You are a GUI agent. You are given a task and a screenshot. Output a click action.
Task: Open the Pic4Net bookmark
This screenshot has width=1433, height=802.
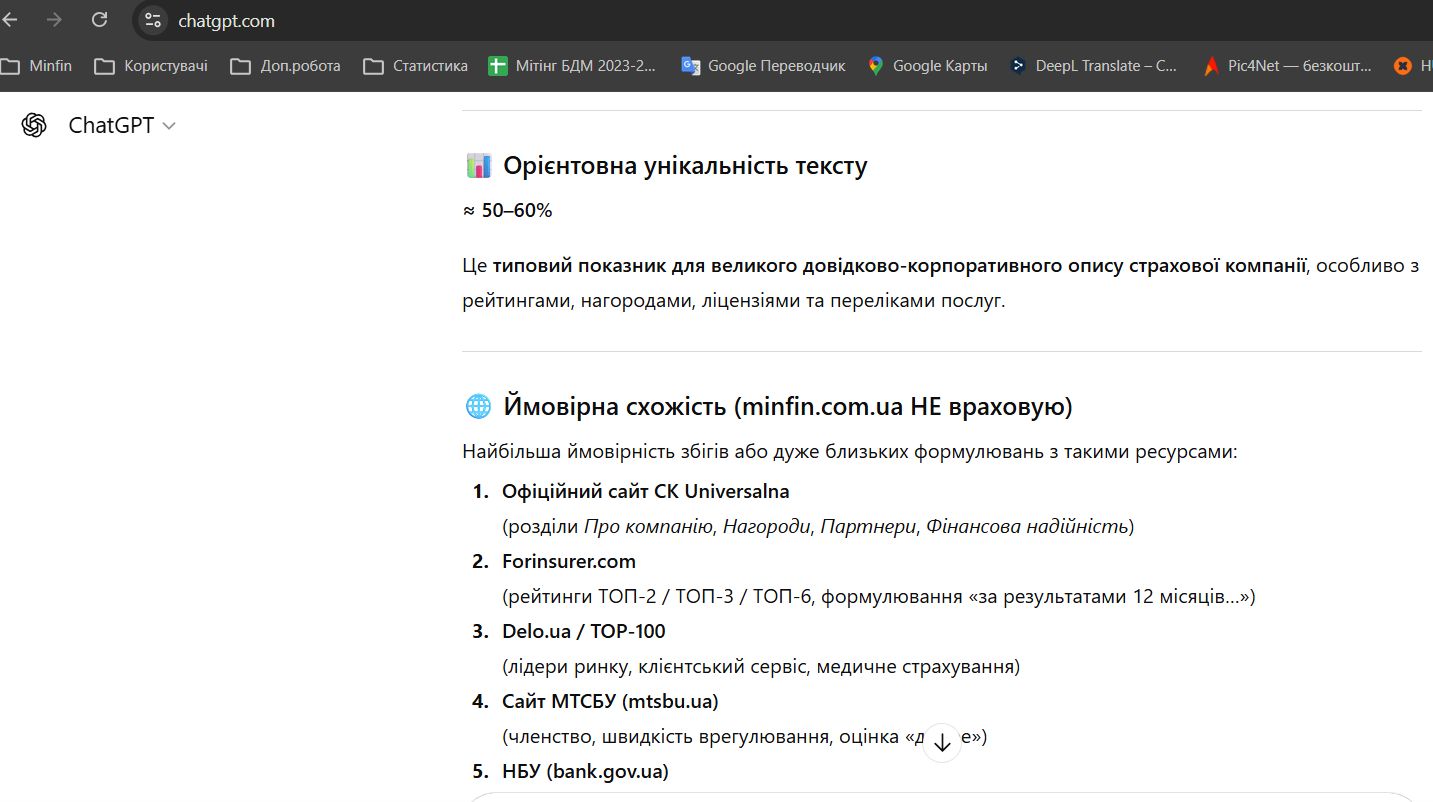tap(1287, 66)
